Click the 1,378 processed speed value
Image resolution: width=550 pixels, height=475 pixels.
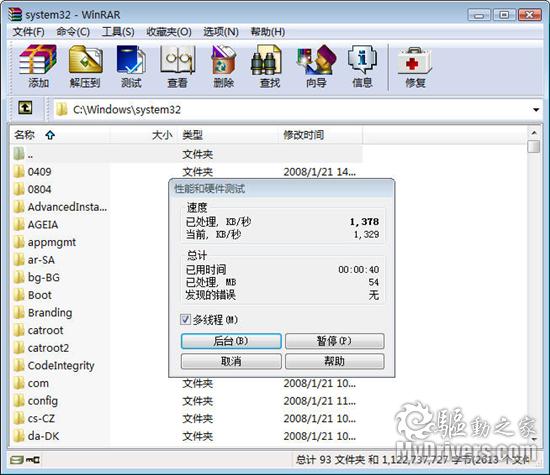coord(364,222)
